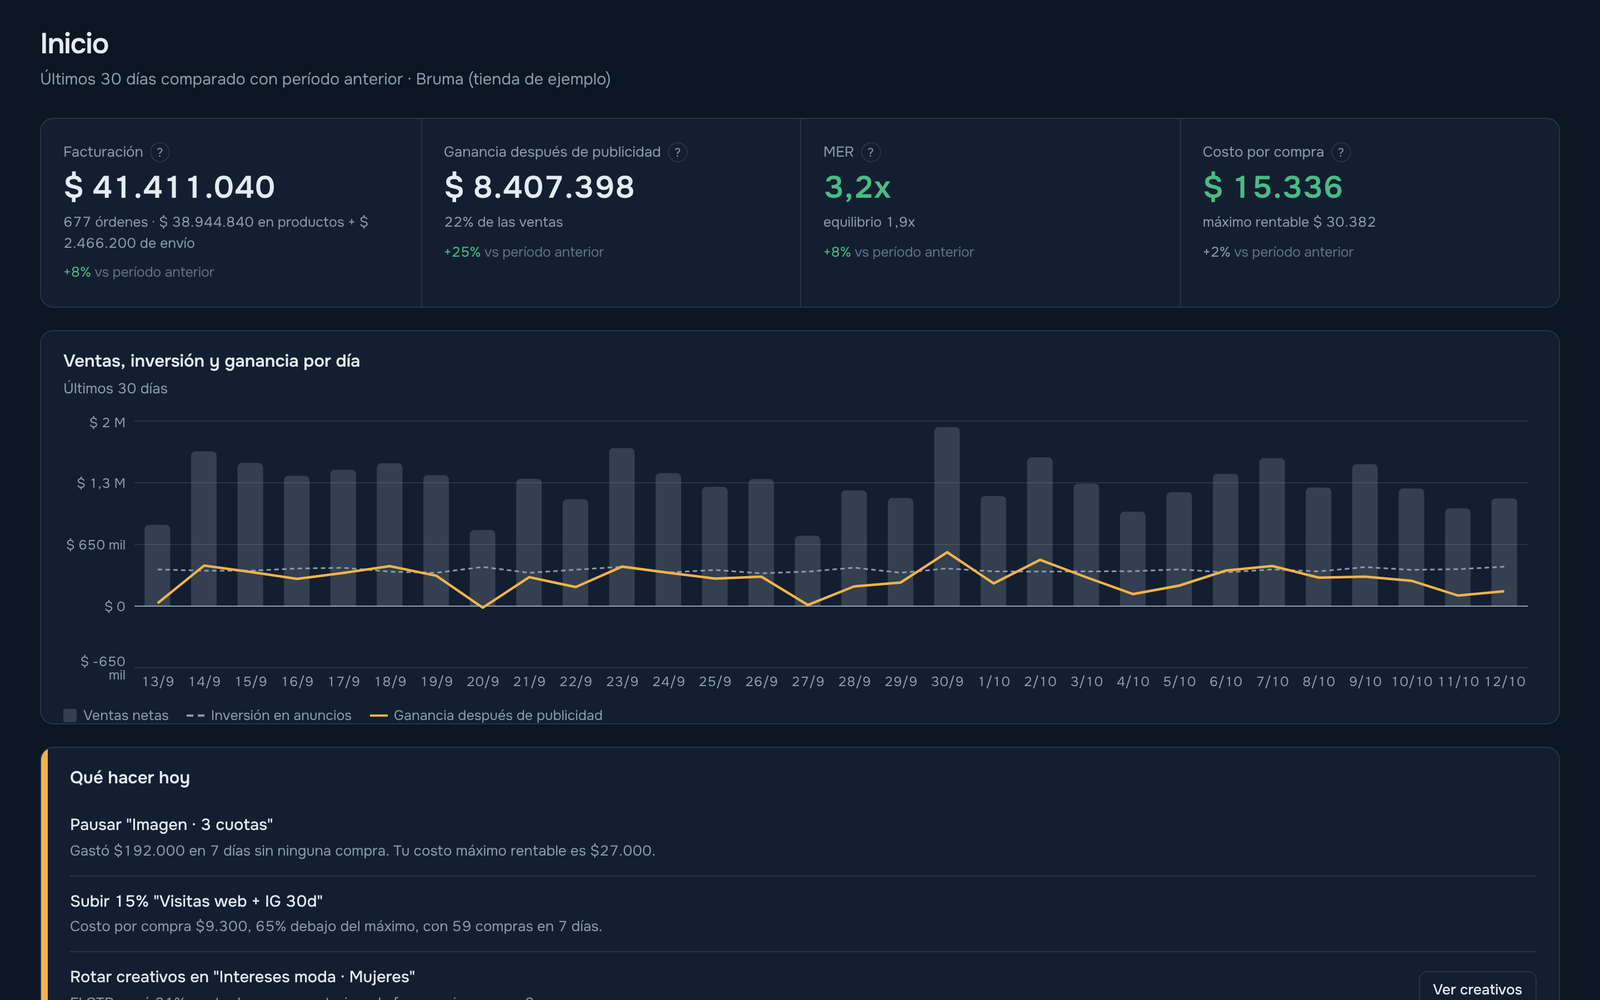
Task: Click the 13/9 date label on axis
Action: click(x=158, y=681)
